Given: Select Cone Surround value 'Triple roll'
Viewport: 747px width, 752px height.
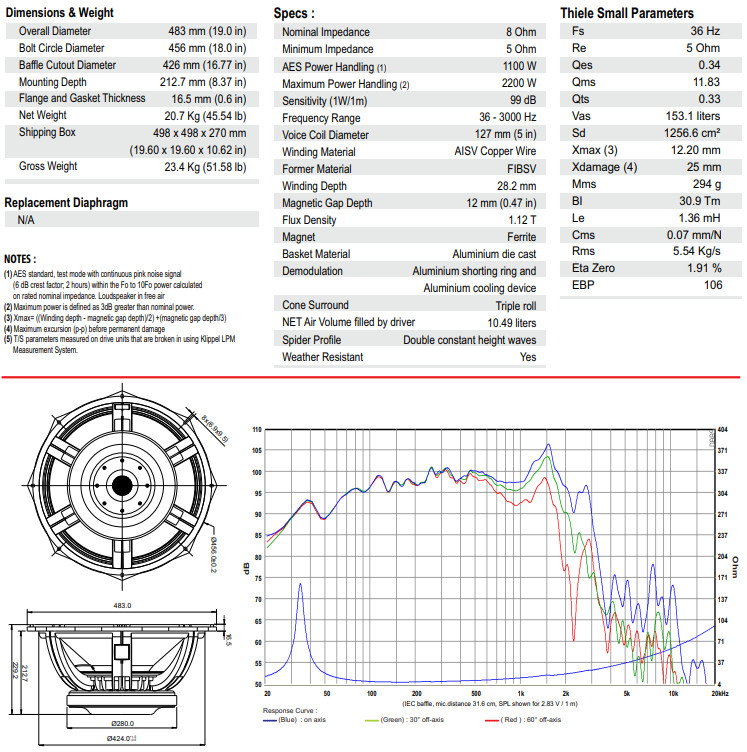Looking at the screenshot, I should tap(516, 306).
